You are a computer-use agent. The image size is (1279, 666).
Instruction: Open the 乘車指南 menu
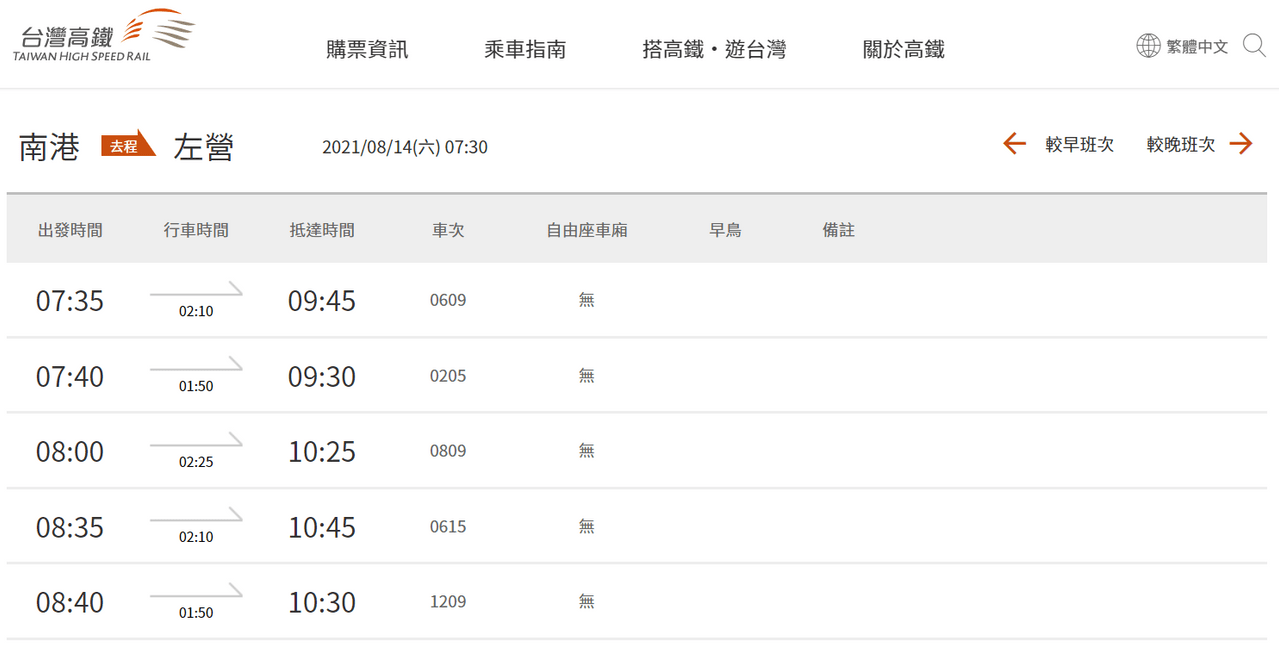point(525,49)
